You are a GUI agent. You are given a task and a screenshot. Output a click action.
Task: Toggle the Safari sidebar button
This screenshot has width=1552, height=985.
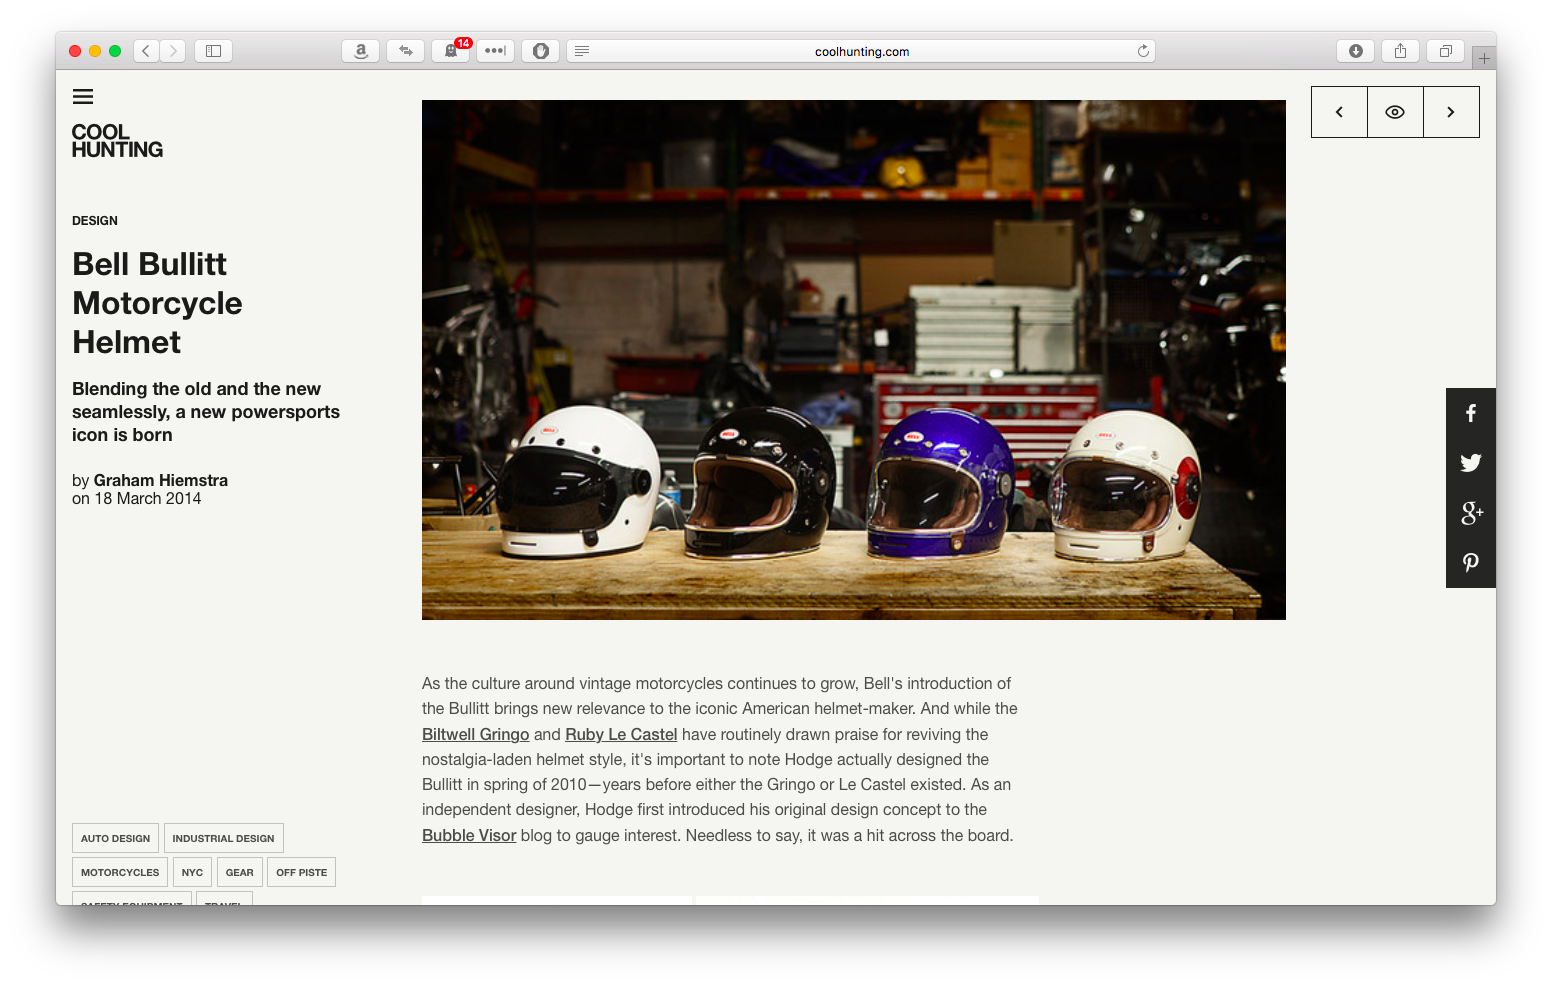[213, 51]
